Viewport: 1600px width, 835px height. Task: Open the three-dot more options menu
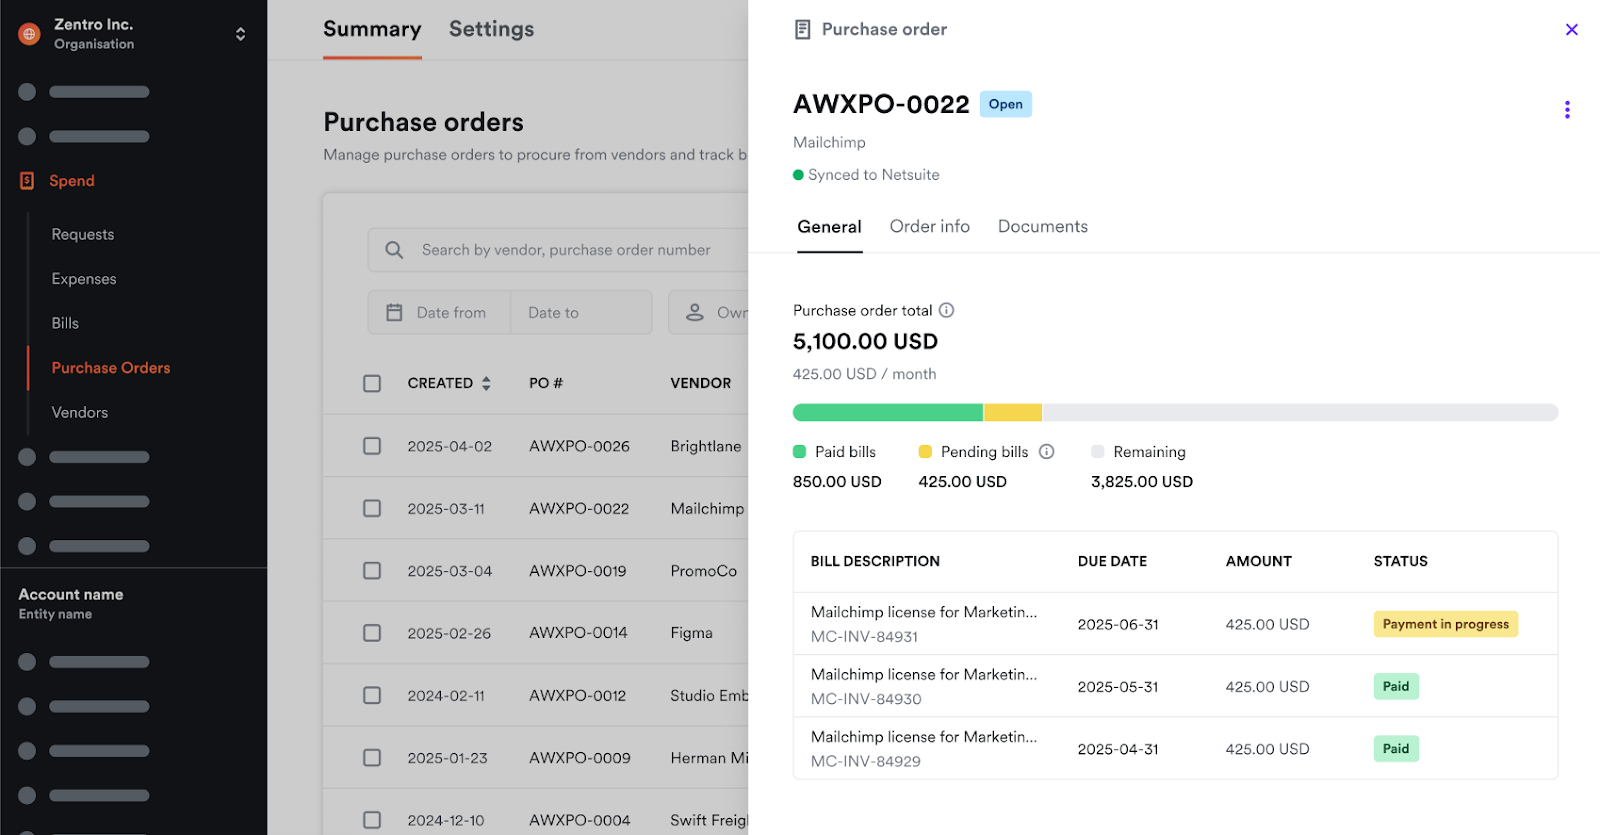(1566, 110)
